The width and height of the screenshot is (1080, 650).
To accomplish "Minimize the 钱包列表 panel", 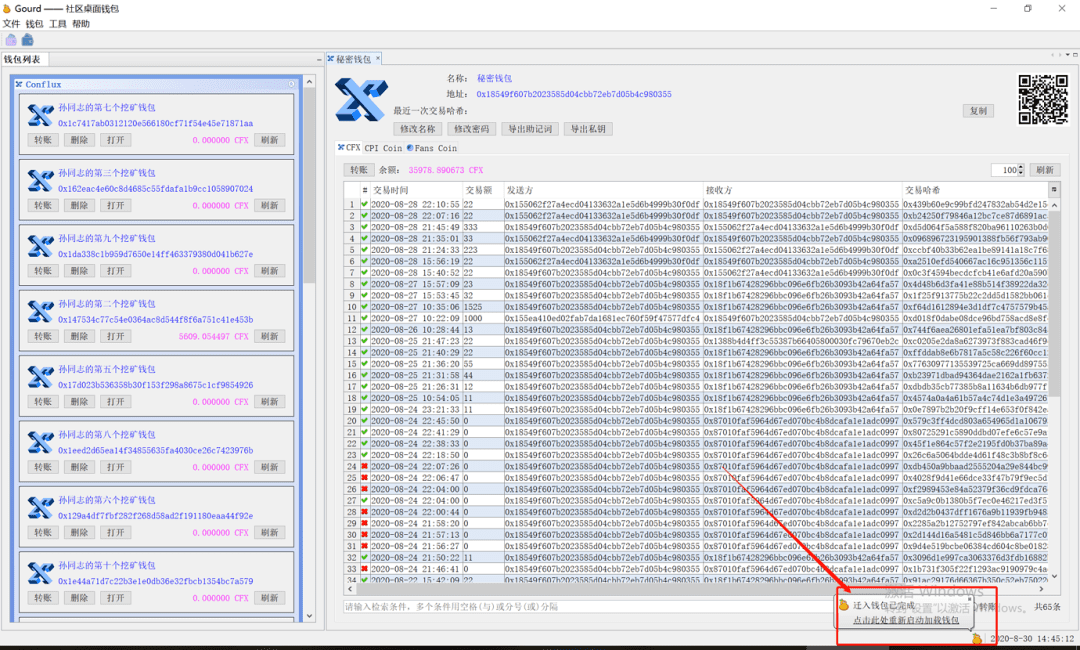I will 319,59.
